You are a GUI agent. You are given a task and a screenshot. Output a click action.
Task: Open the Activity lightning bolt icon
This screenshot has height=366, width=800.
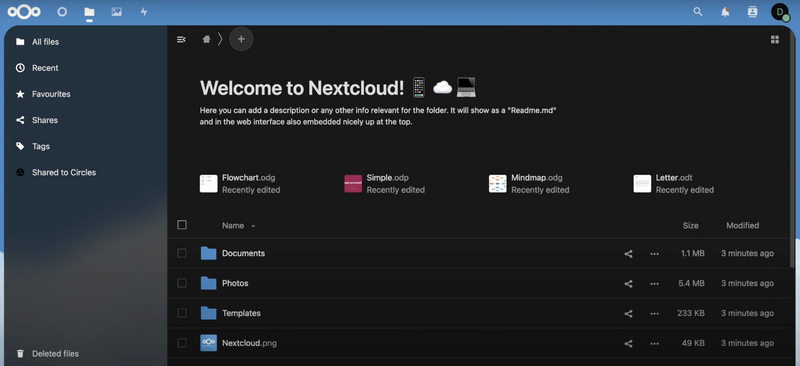click(x=144, y=12)
